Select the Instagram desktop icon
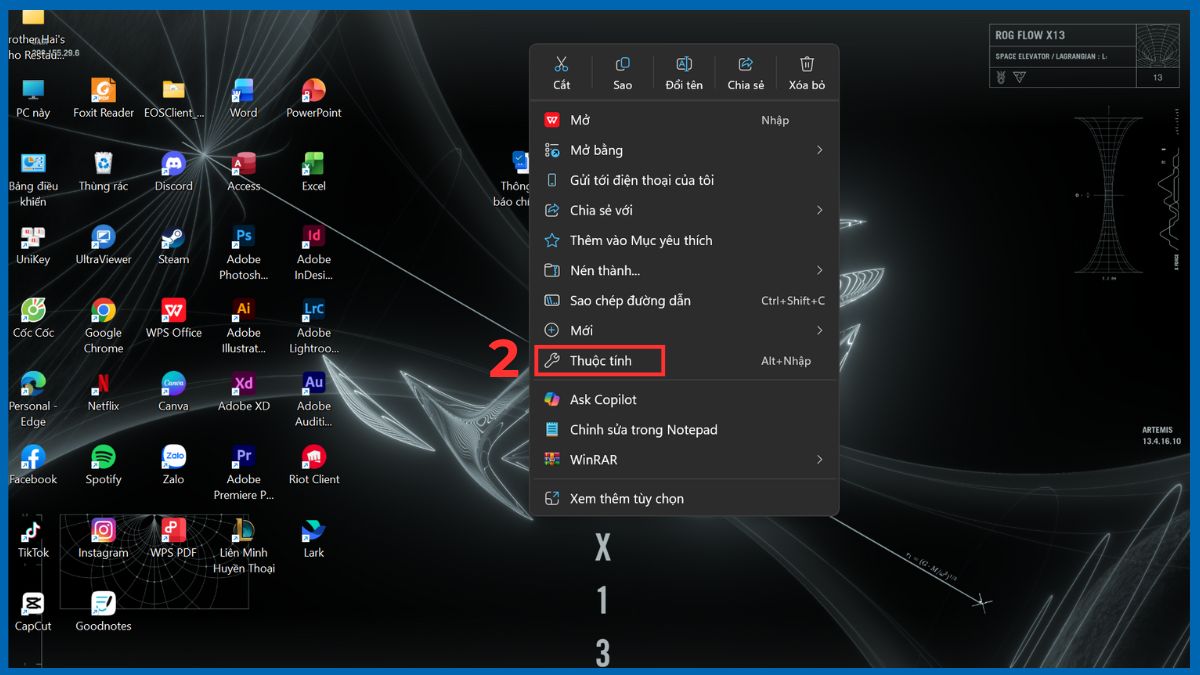This screenshot has width=1200, height=675. pos(103,538)
